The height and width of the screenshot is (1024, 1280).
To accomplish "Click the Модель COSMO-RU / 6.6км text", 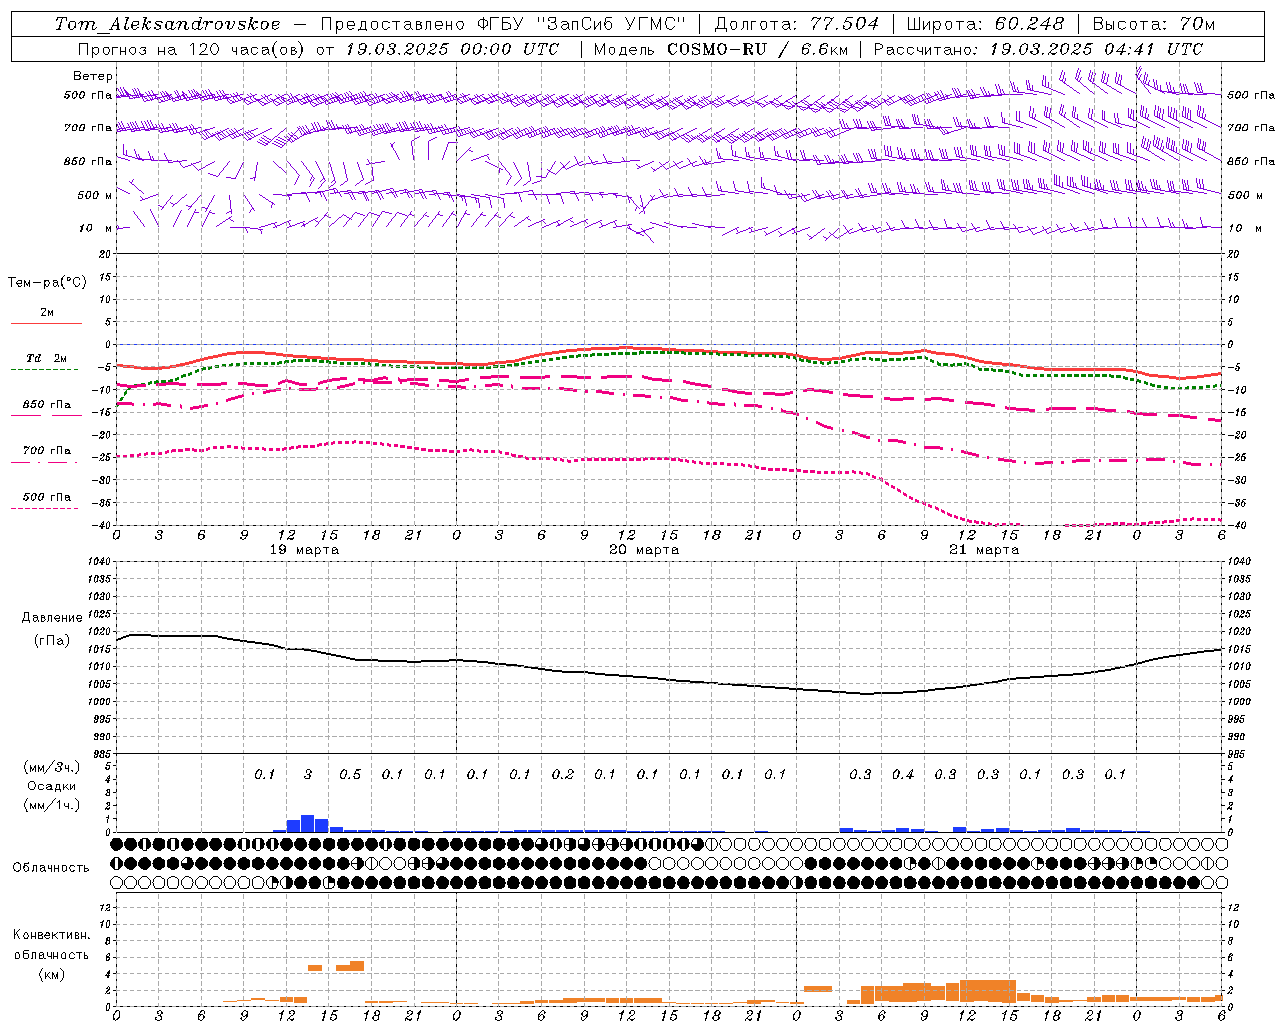I will point(721,49).
